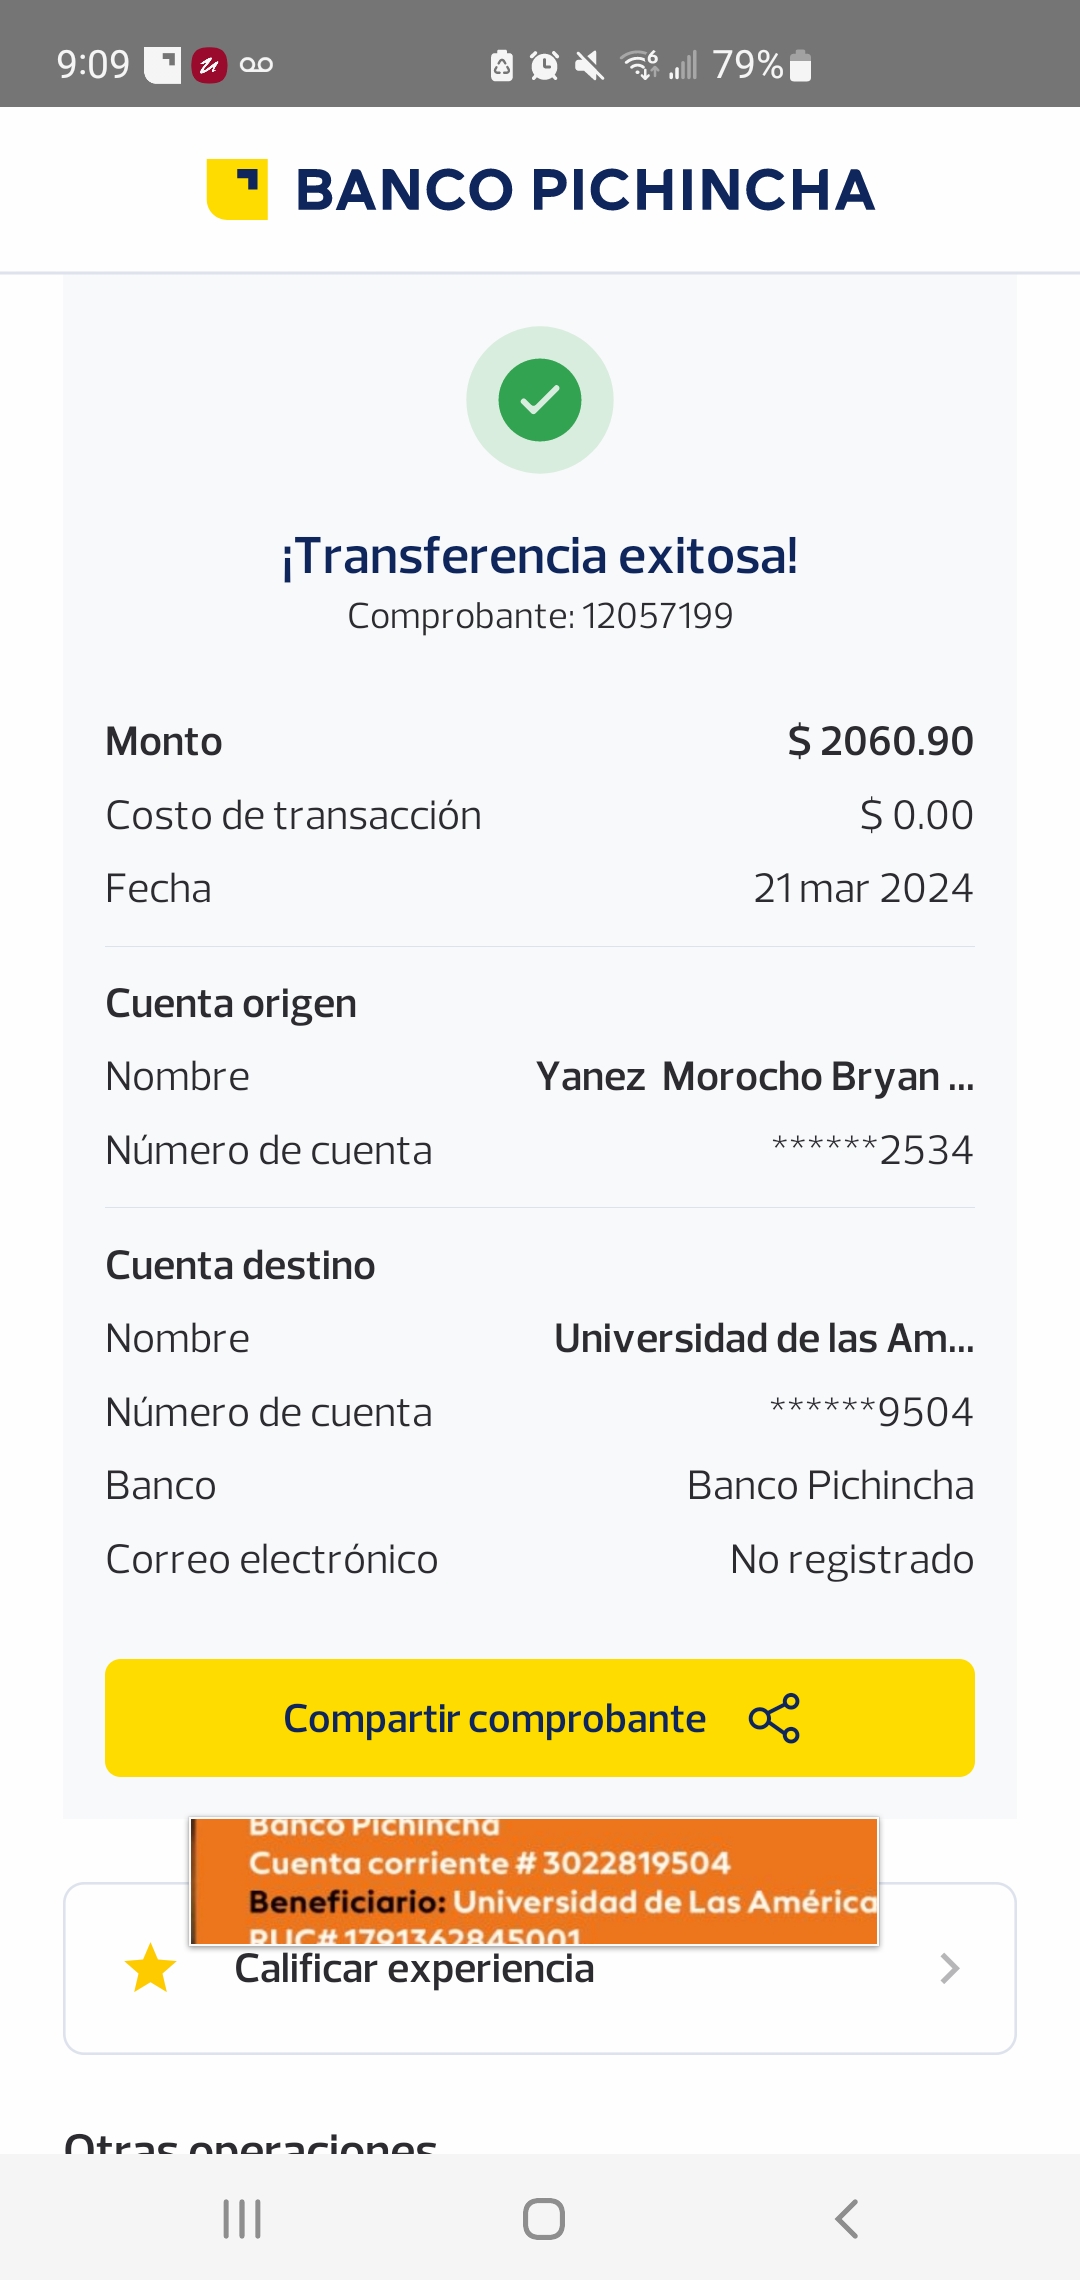The image size is (1080, 2280).
Task: Tap the voicemail icon in status bar
Action: click(x=256, y=66)
